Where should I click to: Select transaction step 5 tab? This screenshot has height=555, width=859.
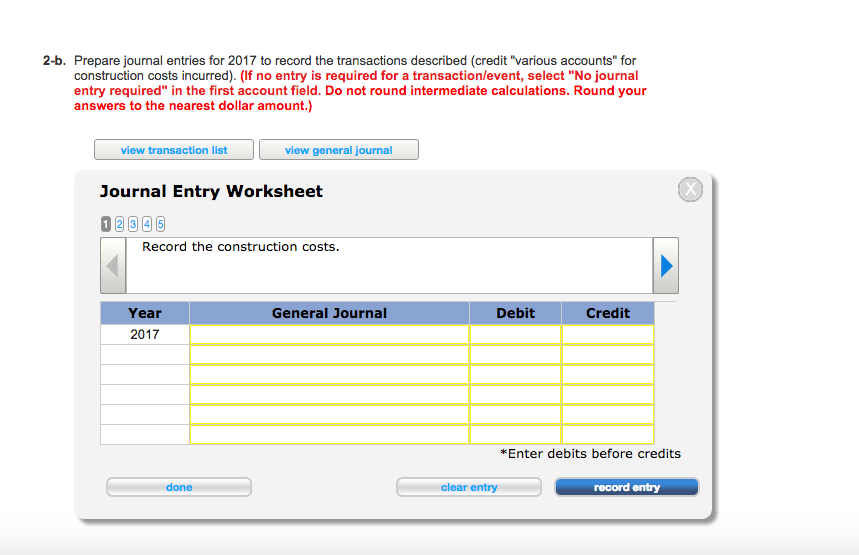coord(160,224)
